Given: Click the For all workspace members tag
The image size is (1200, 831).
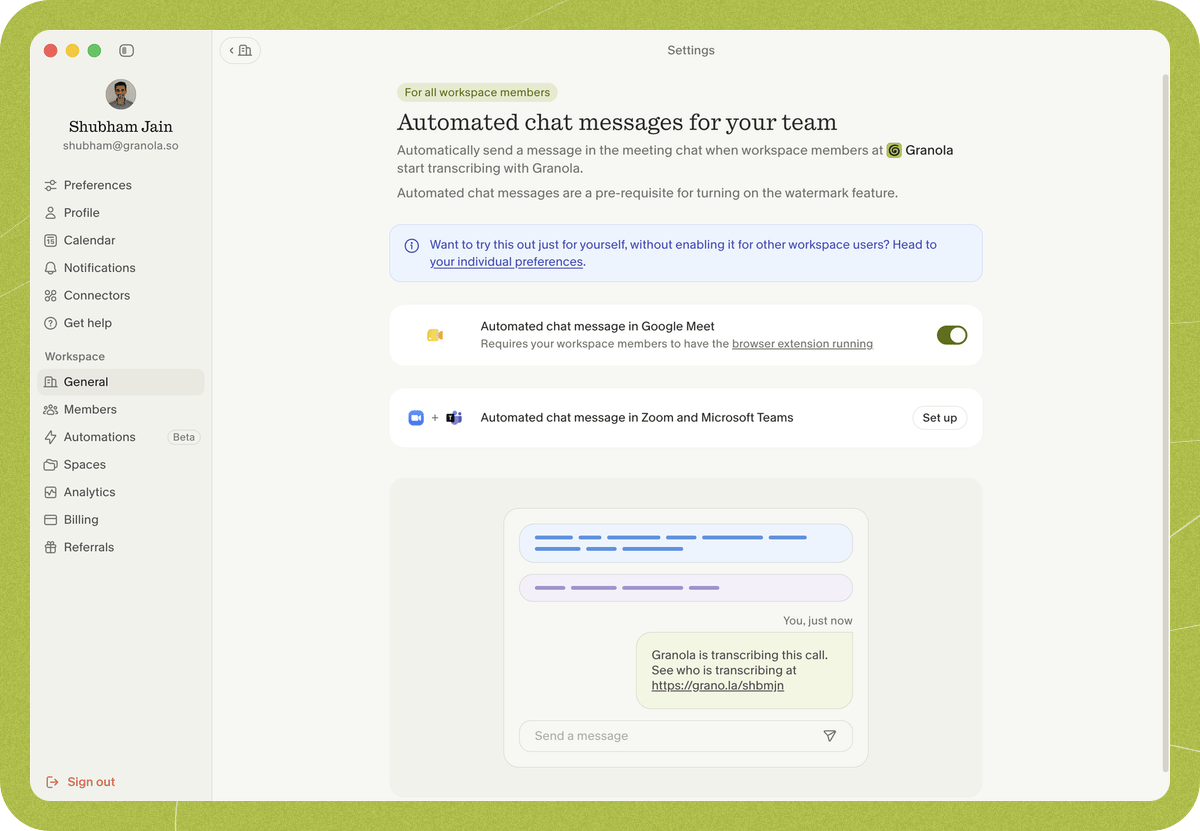Looking at the screenshot, I should click(477, 92).
